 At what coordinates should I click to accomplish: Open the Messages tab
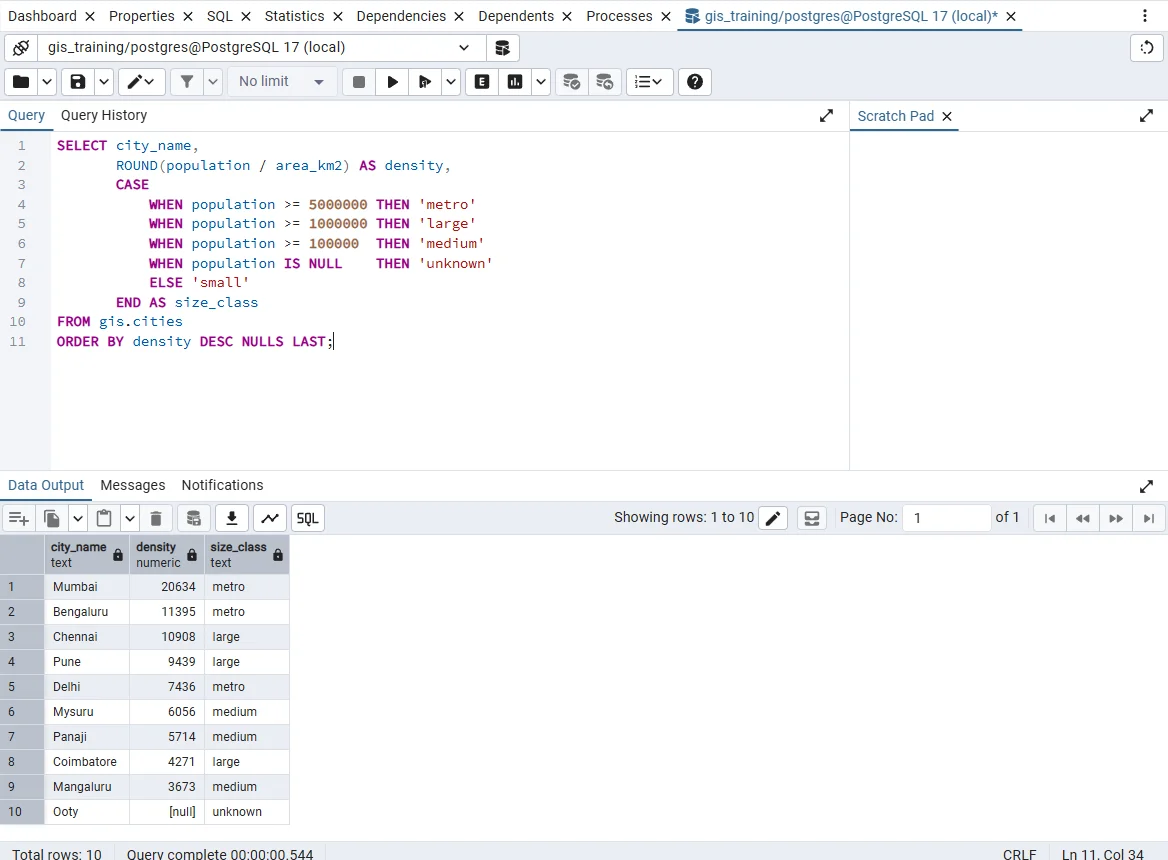[x=133, y=485]
